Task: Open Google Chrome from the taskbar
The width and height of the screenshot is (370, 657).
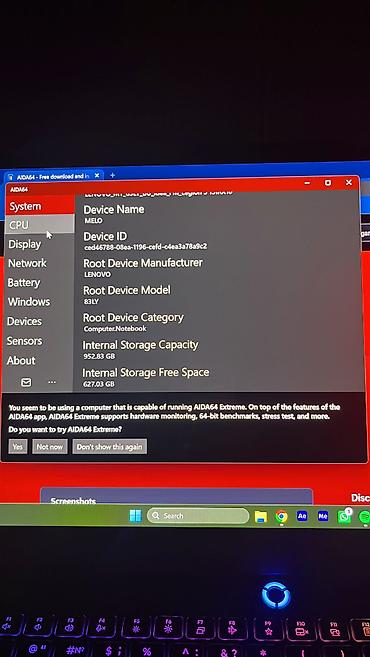Action: (282, 516)
